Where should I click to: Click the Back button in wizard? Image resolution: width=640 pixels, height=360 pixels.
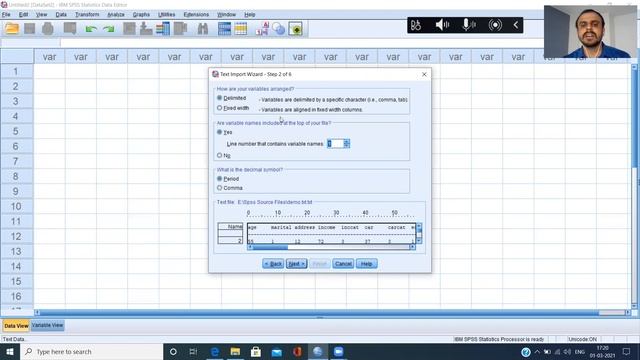tap(273, 264)
